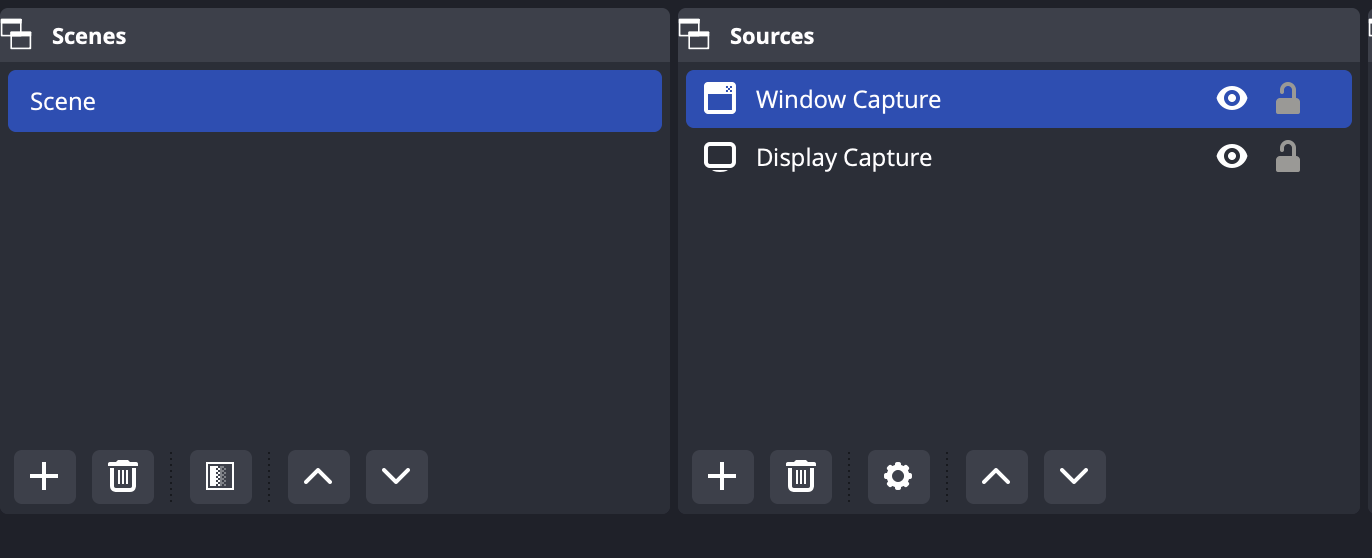Add a new scene with plus button
This screenshot has width=1372, height=558.
point(45,477)
